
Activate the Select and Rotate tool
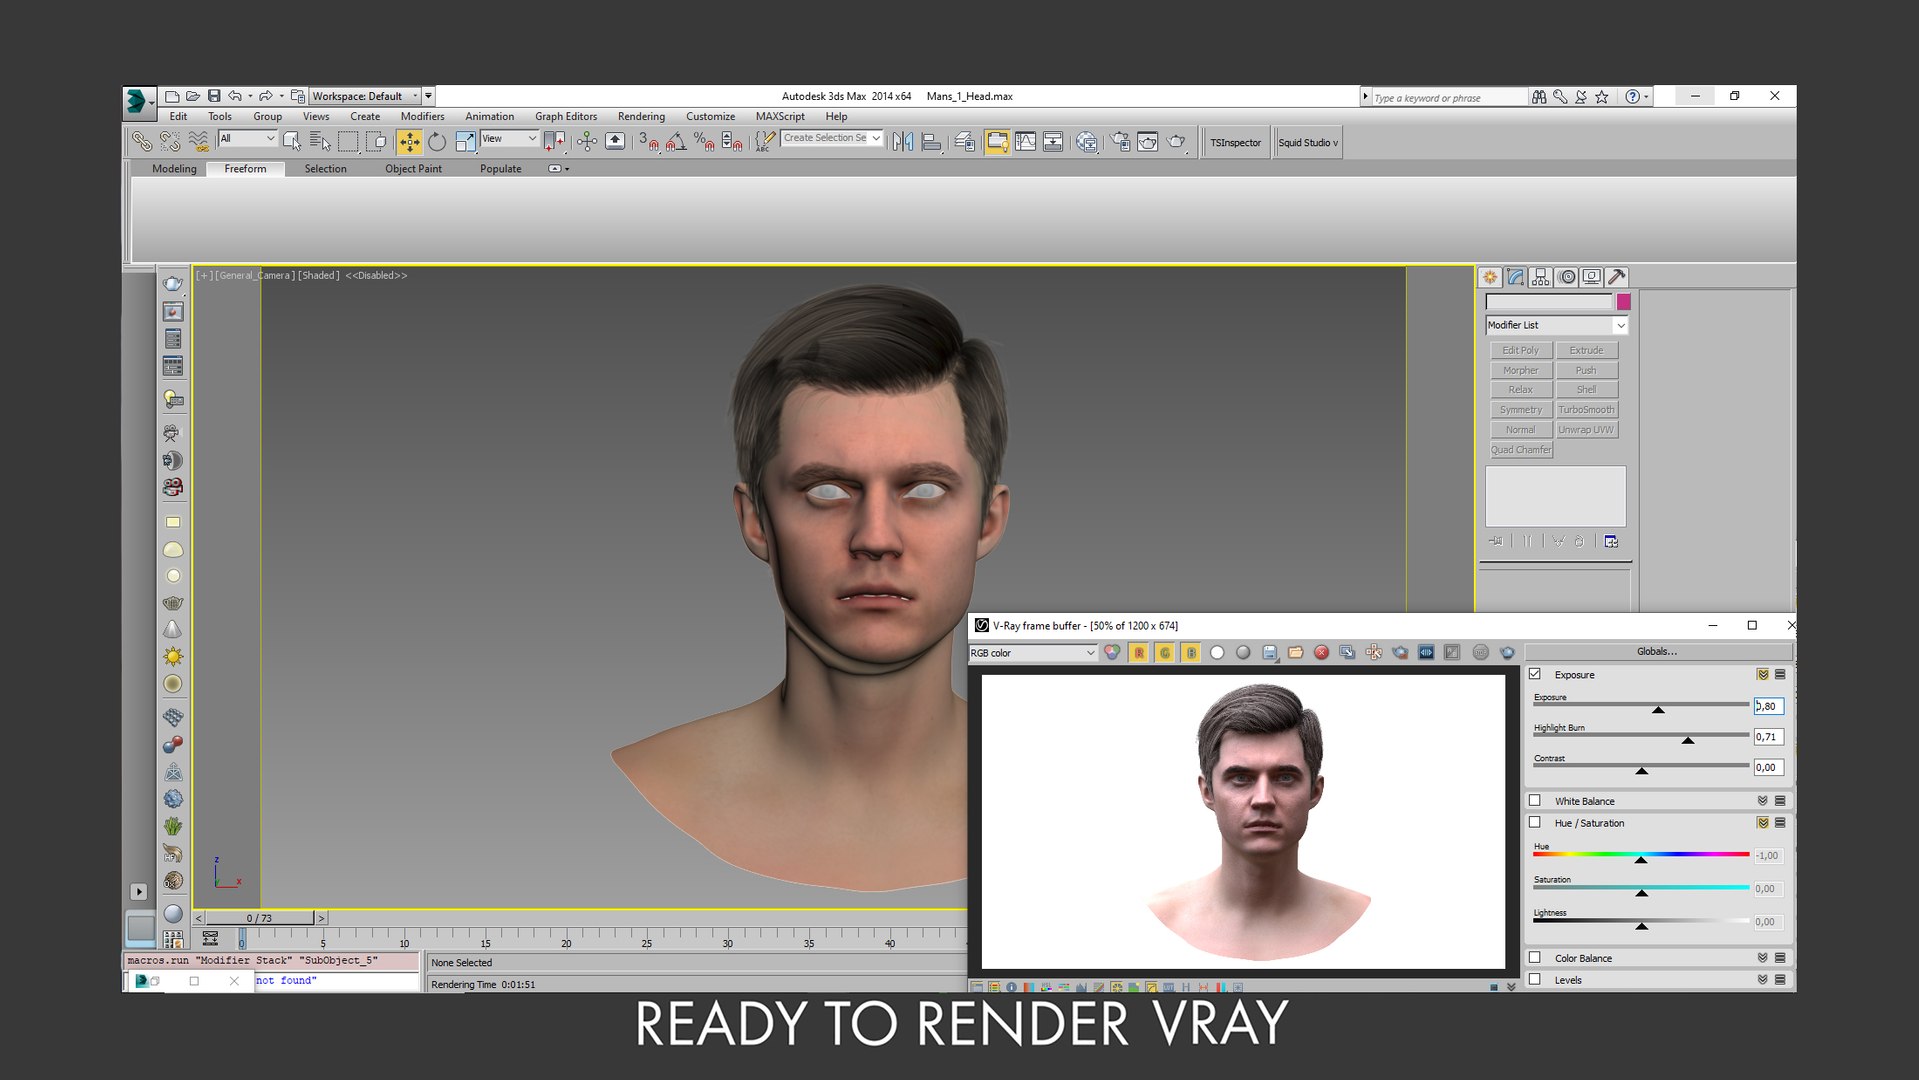(x=437, y=142)
